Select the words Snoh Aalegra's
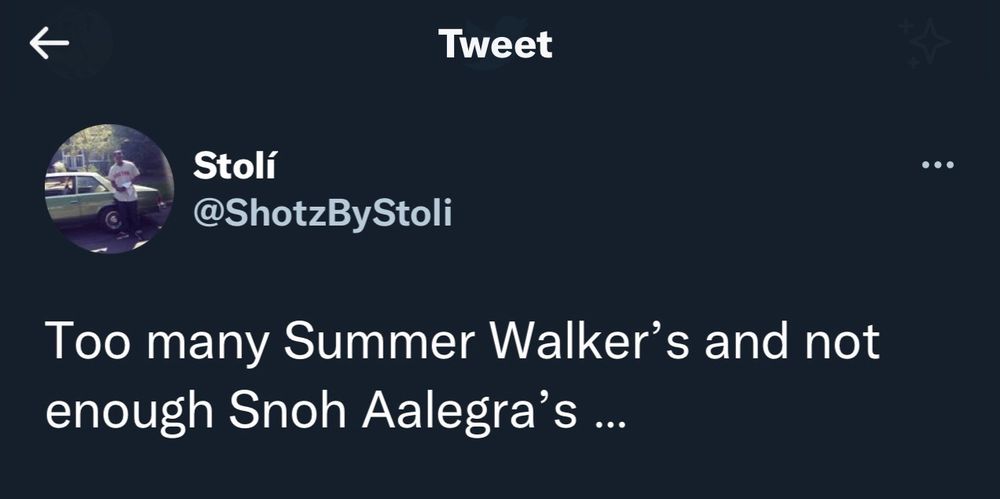 pos(402,412)
